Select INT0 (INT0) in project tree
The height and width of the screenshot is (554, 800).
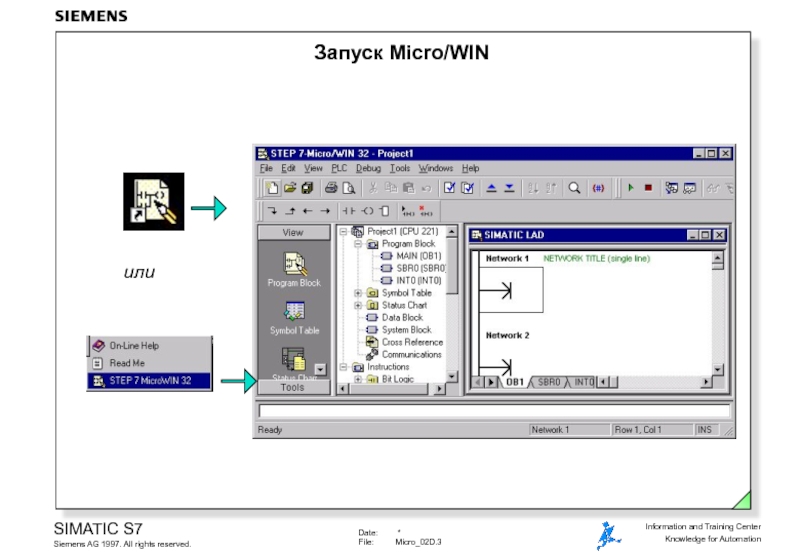pyautogui.click(x=412, y=281)
